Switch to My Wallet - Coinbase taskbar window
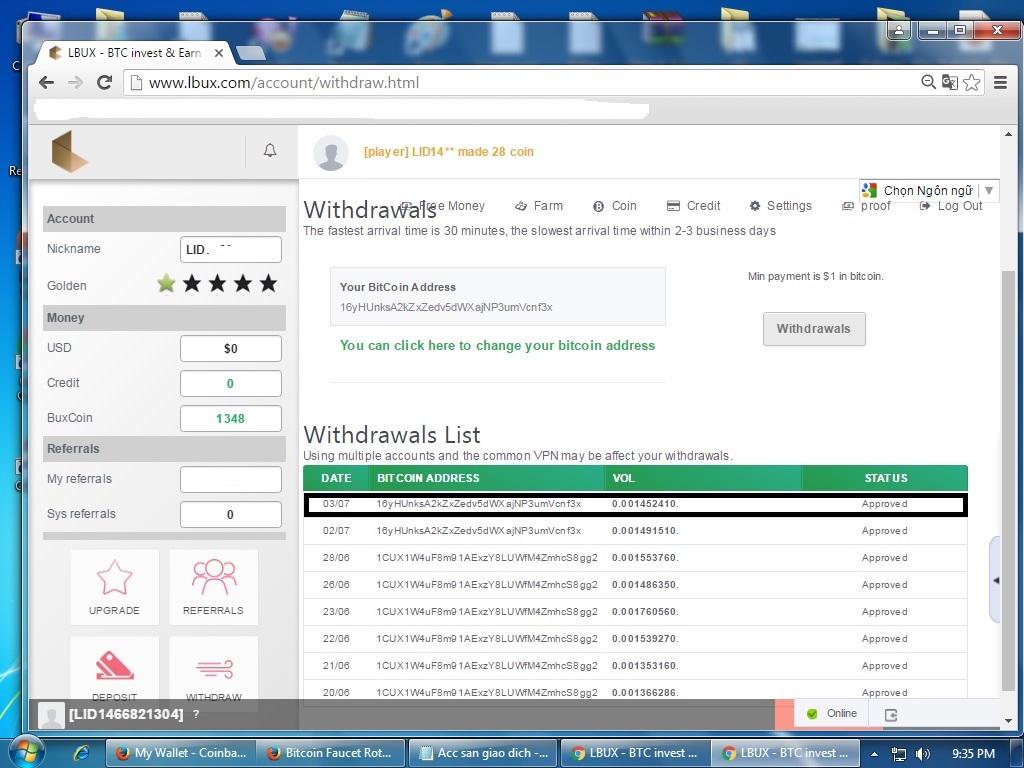The height and width of the screenshot is (768, 1024). click(180, 753)
